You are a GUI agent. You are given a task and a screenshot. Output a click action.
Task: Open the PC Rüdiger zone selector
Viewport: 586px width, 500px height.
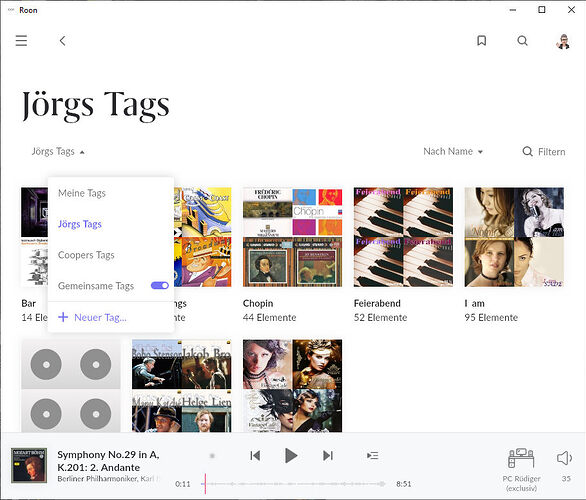tap(521, 470)
